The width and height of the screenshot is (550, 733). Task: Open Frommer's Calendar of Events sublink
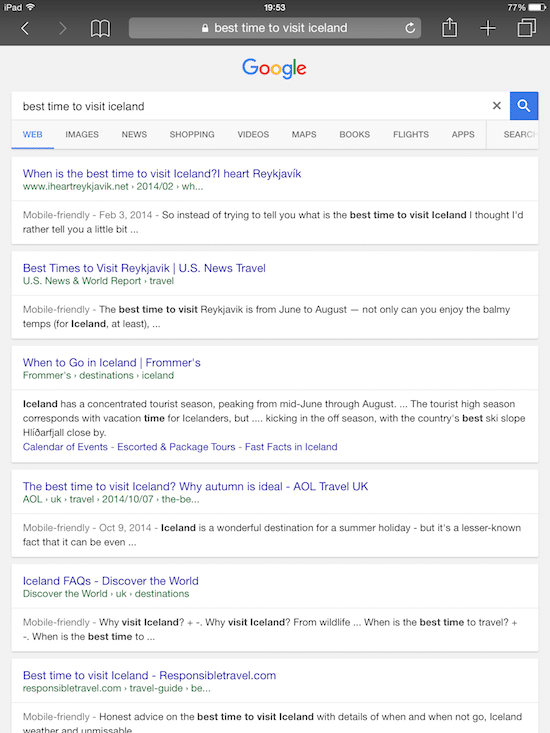pyautogui.click(x=65, y=446)
